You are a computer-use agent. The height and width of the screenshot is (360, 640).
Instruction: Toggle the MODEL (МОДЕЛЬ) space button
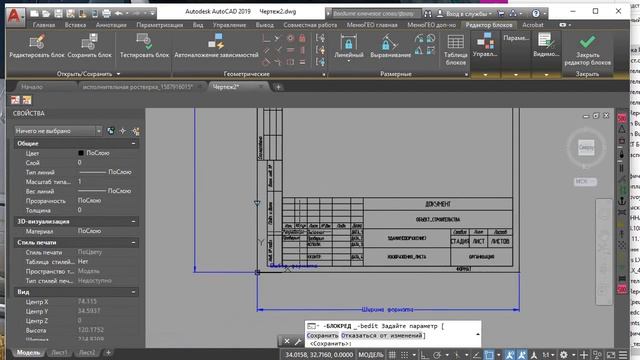pyautogui.click(x=371, y=355)
